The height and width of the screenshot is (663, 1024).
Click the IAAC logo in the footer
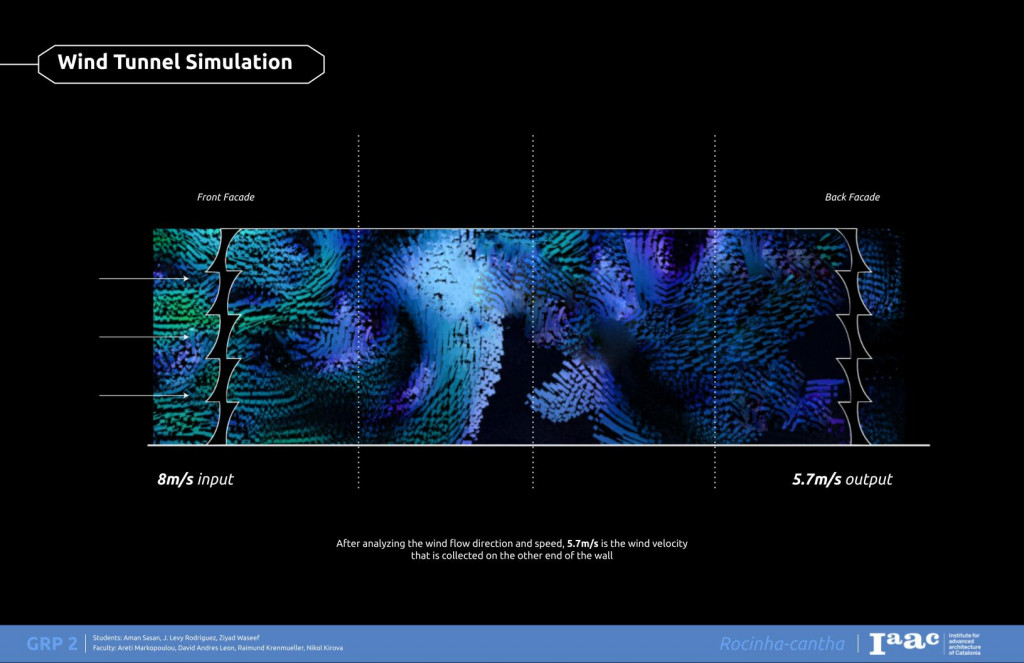pyautogui.click(x=905, y=643)
